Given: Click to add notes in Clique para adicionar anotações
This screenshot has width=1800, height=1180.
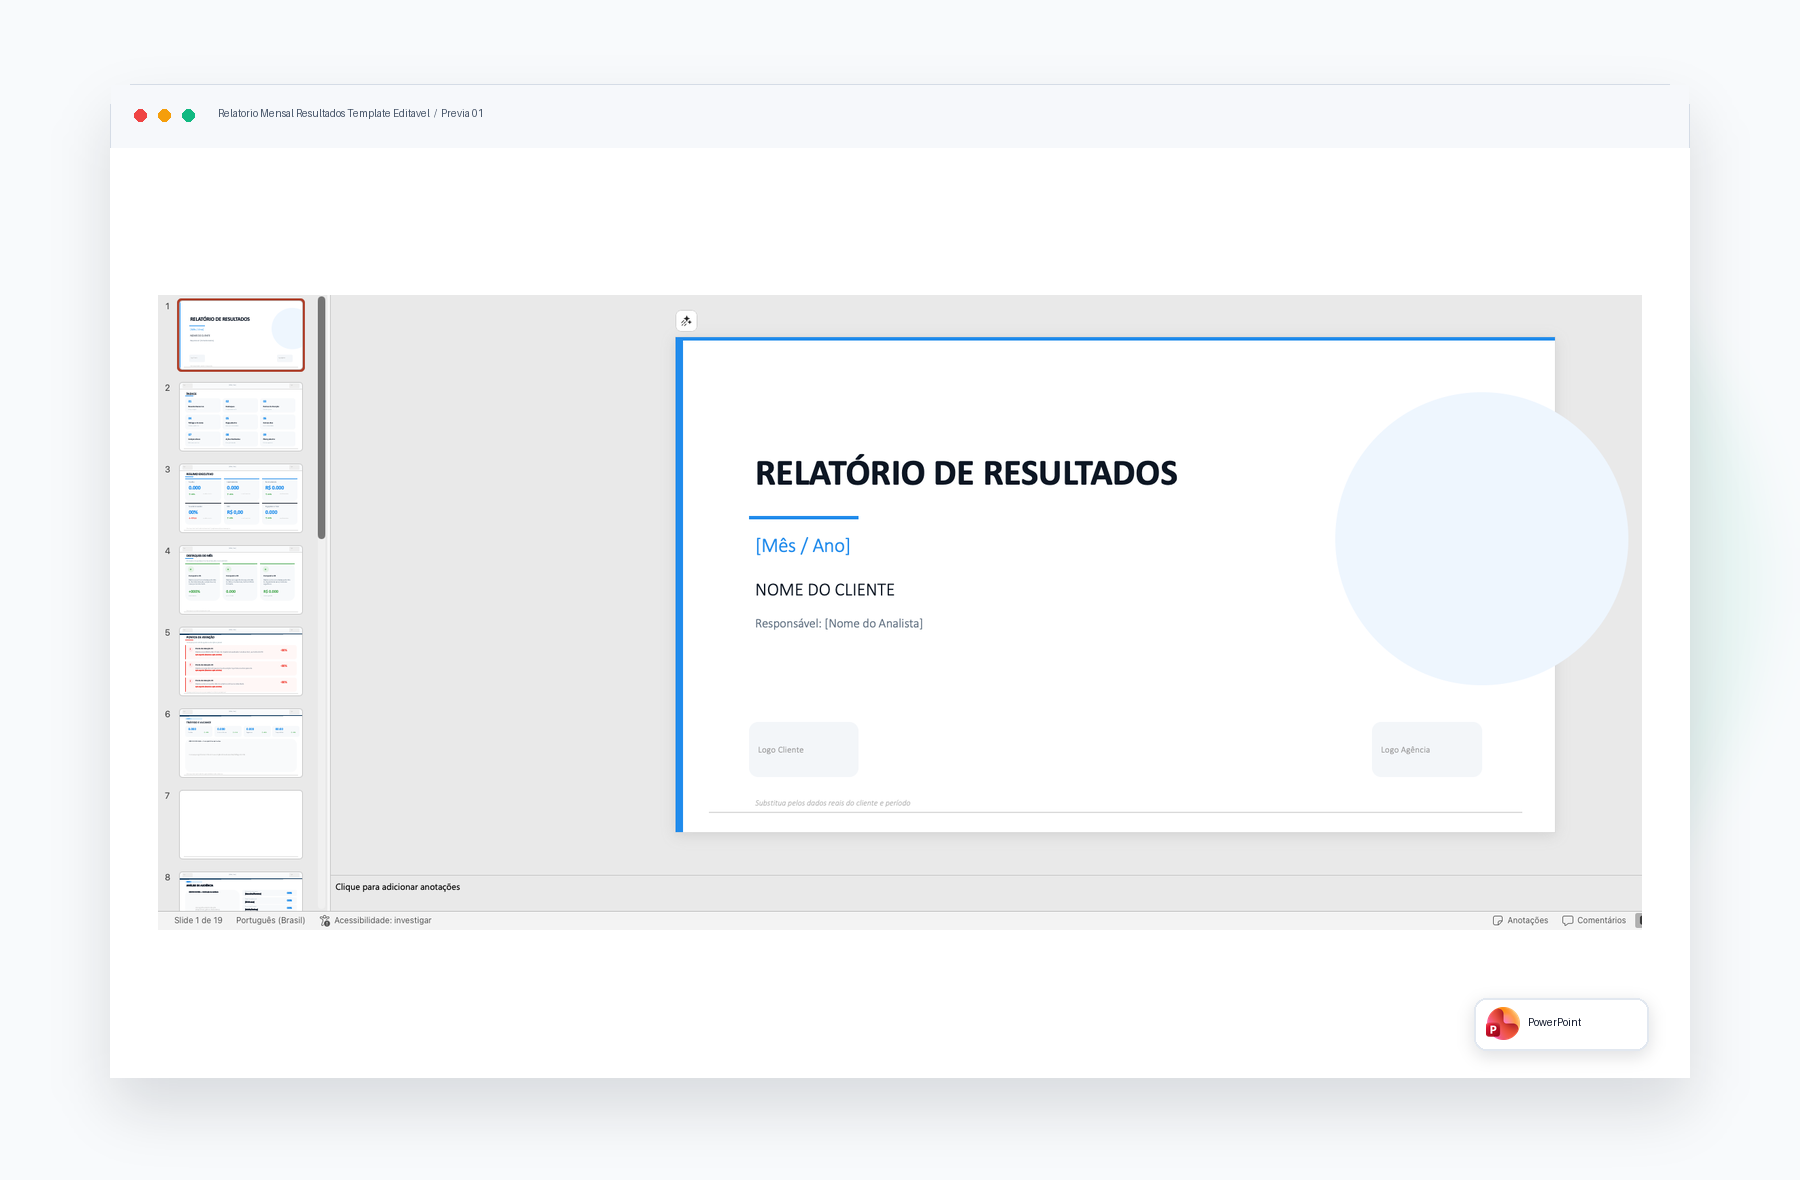Looking at the screenshot, I should click(398, 887).
